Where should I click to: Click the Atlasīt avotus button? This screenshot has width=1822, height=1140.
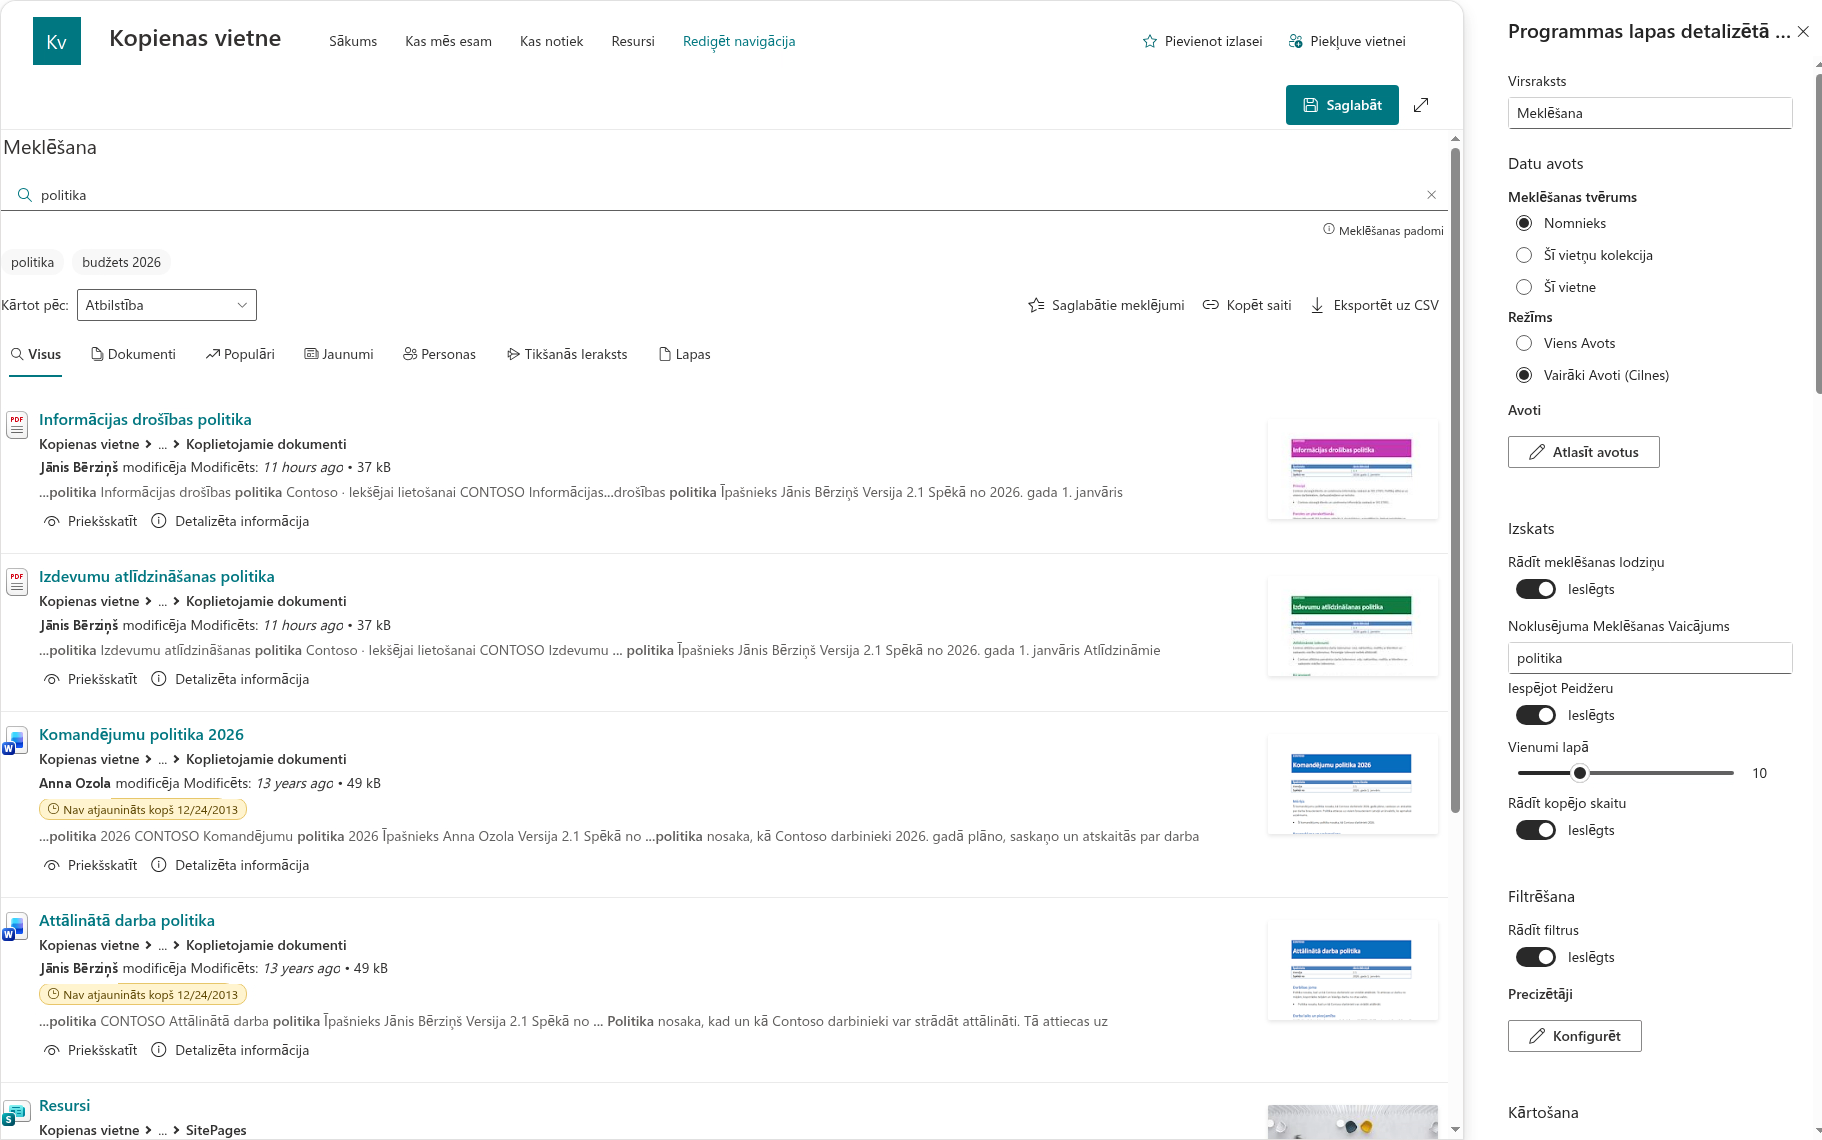click(1584, 452)
